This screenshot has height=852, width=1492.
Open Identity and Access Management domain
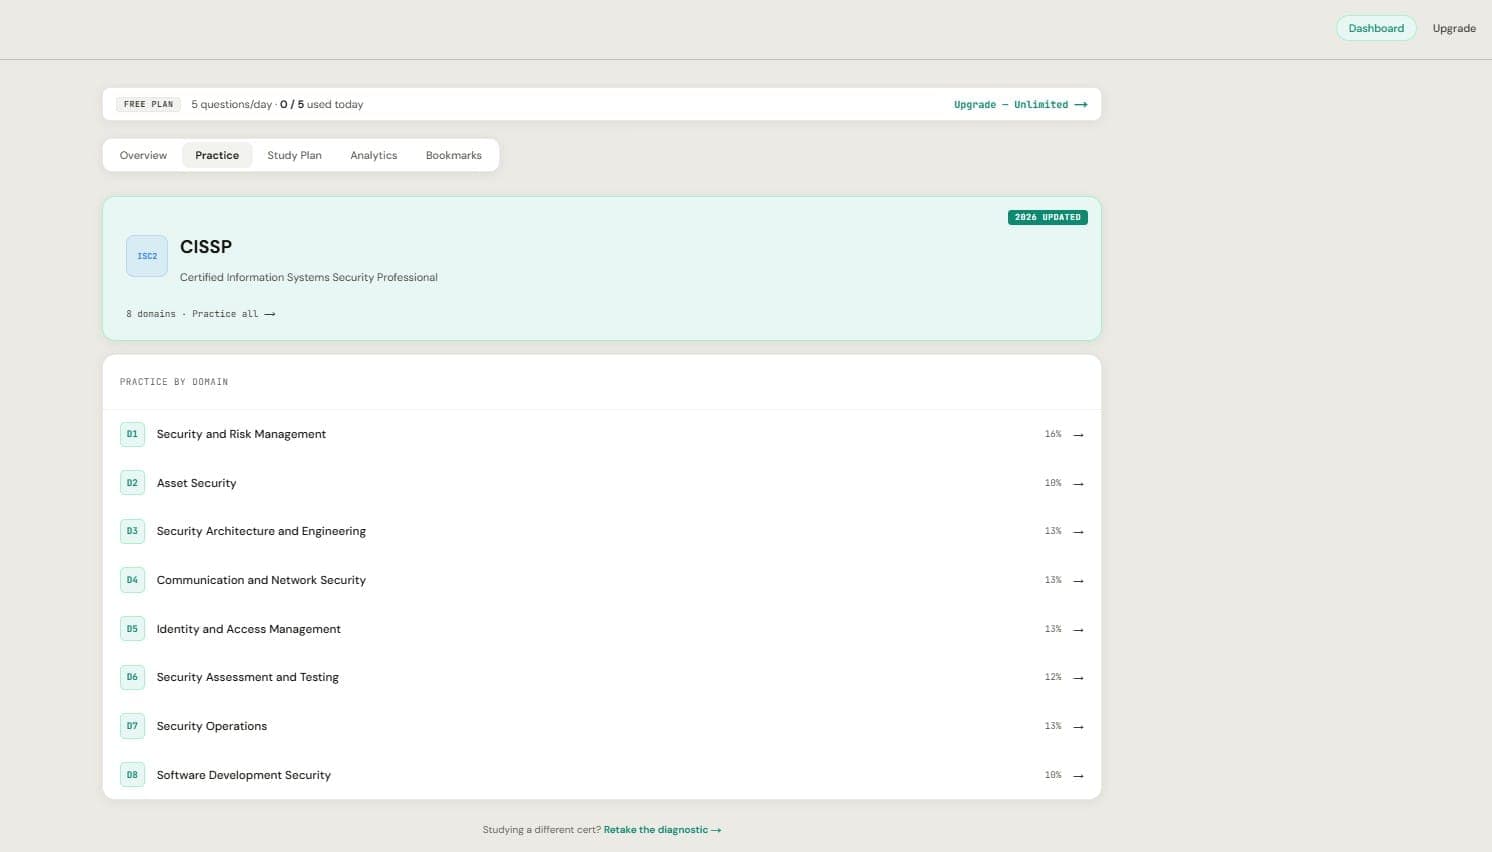[602, 629]
